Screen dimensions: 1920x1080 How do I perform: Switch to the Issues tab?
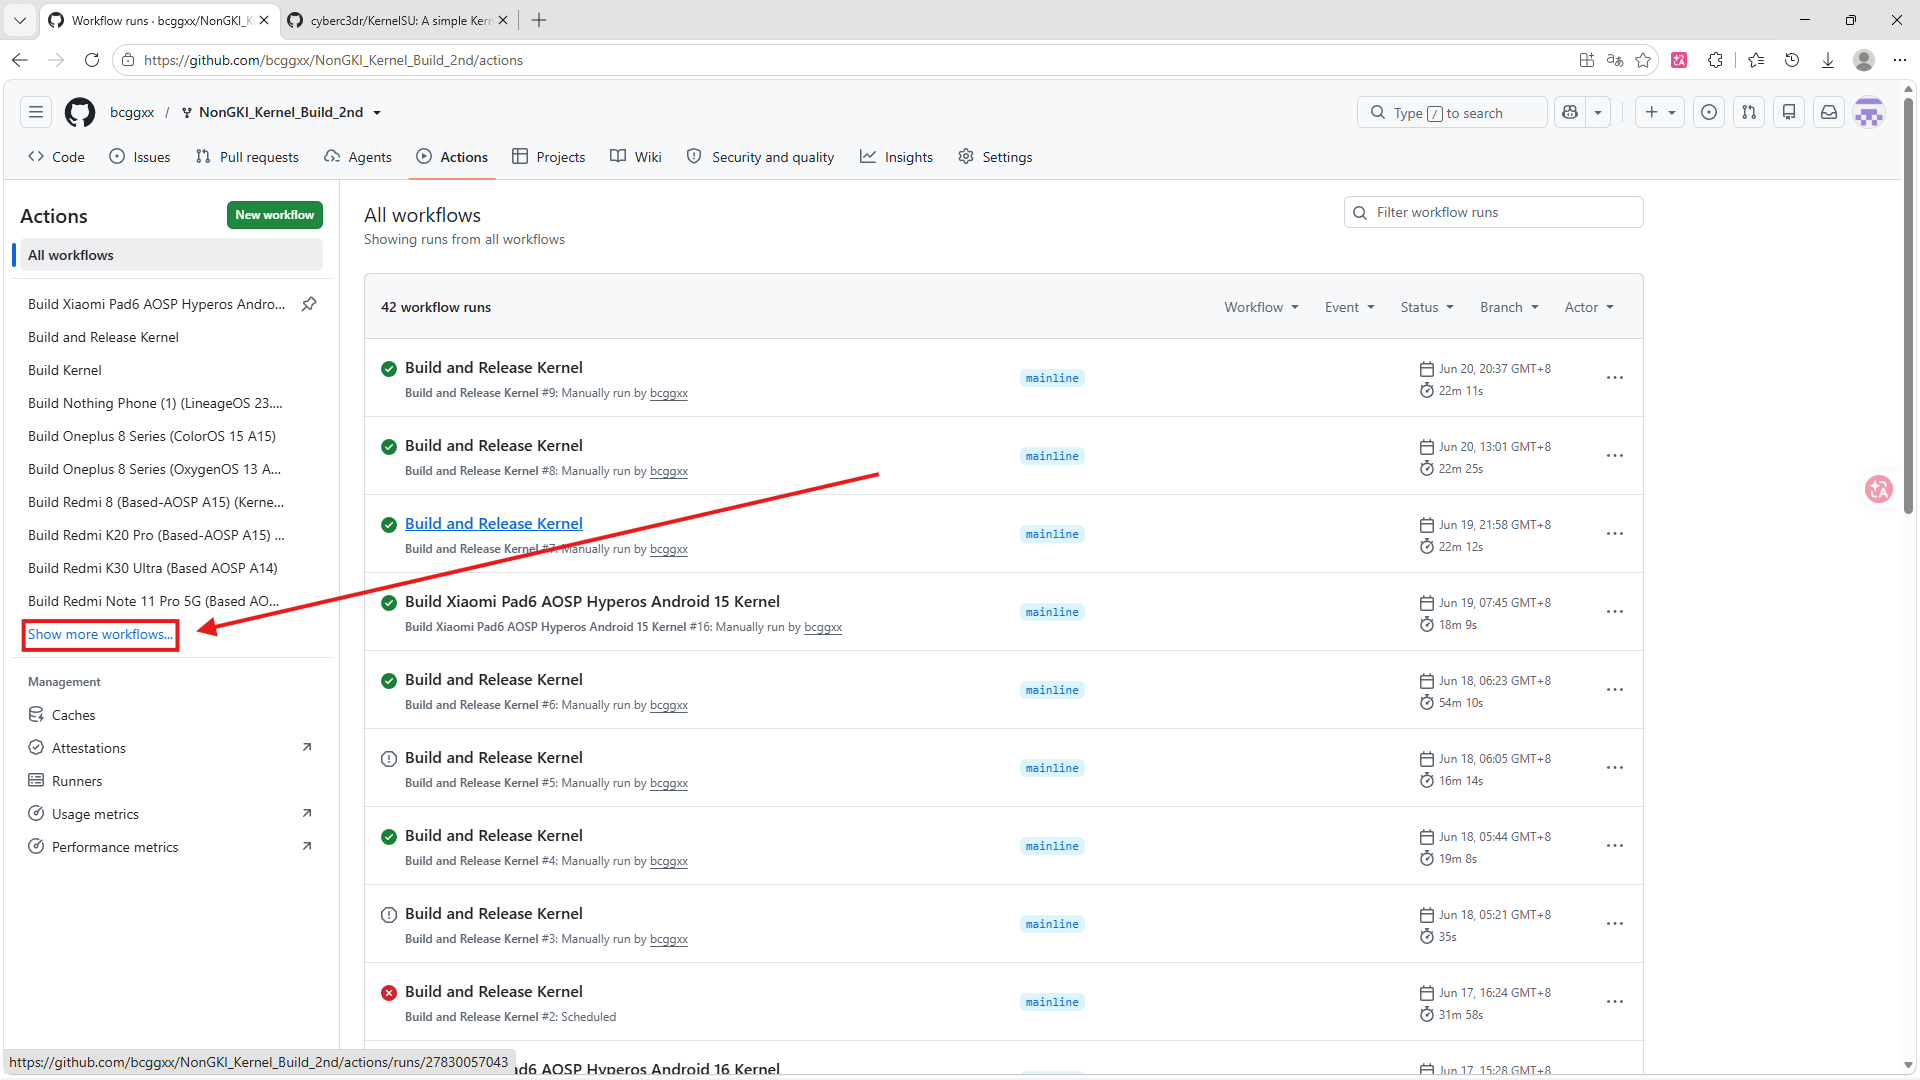[x=140, y=157]
